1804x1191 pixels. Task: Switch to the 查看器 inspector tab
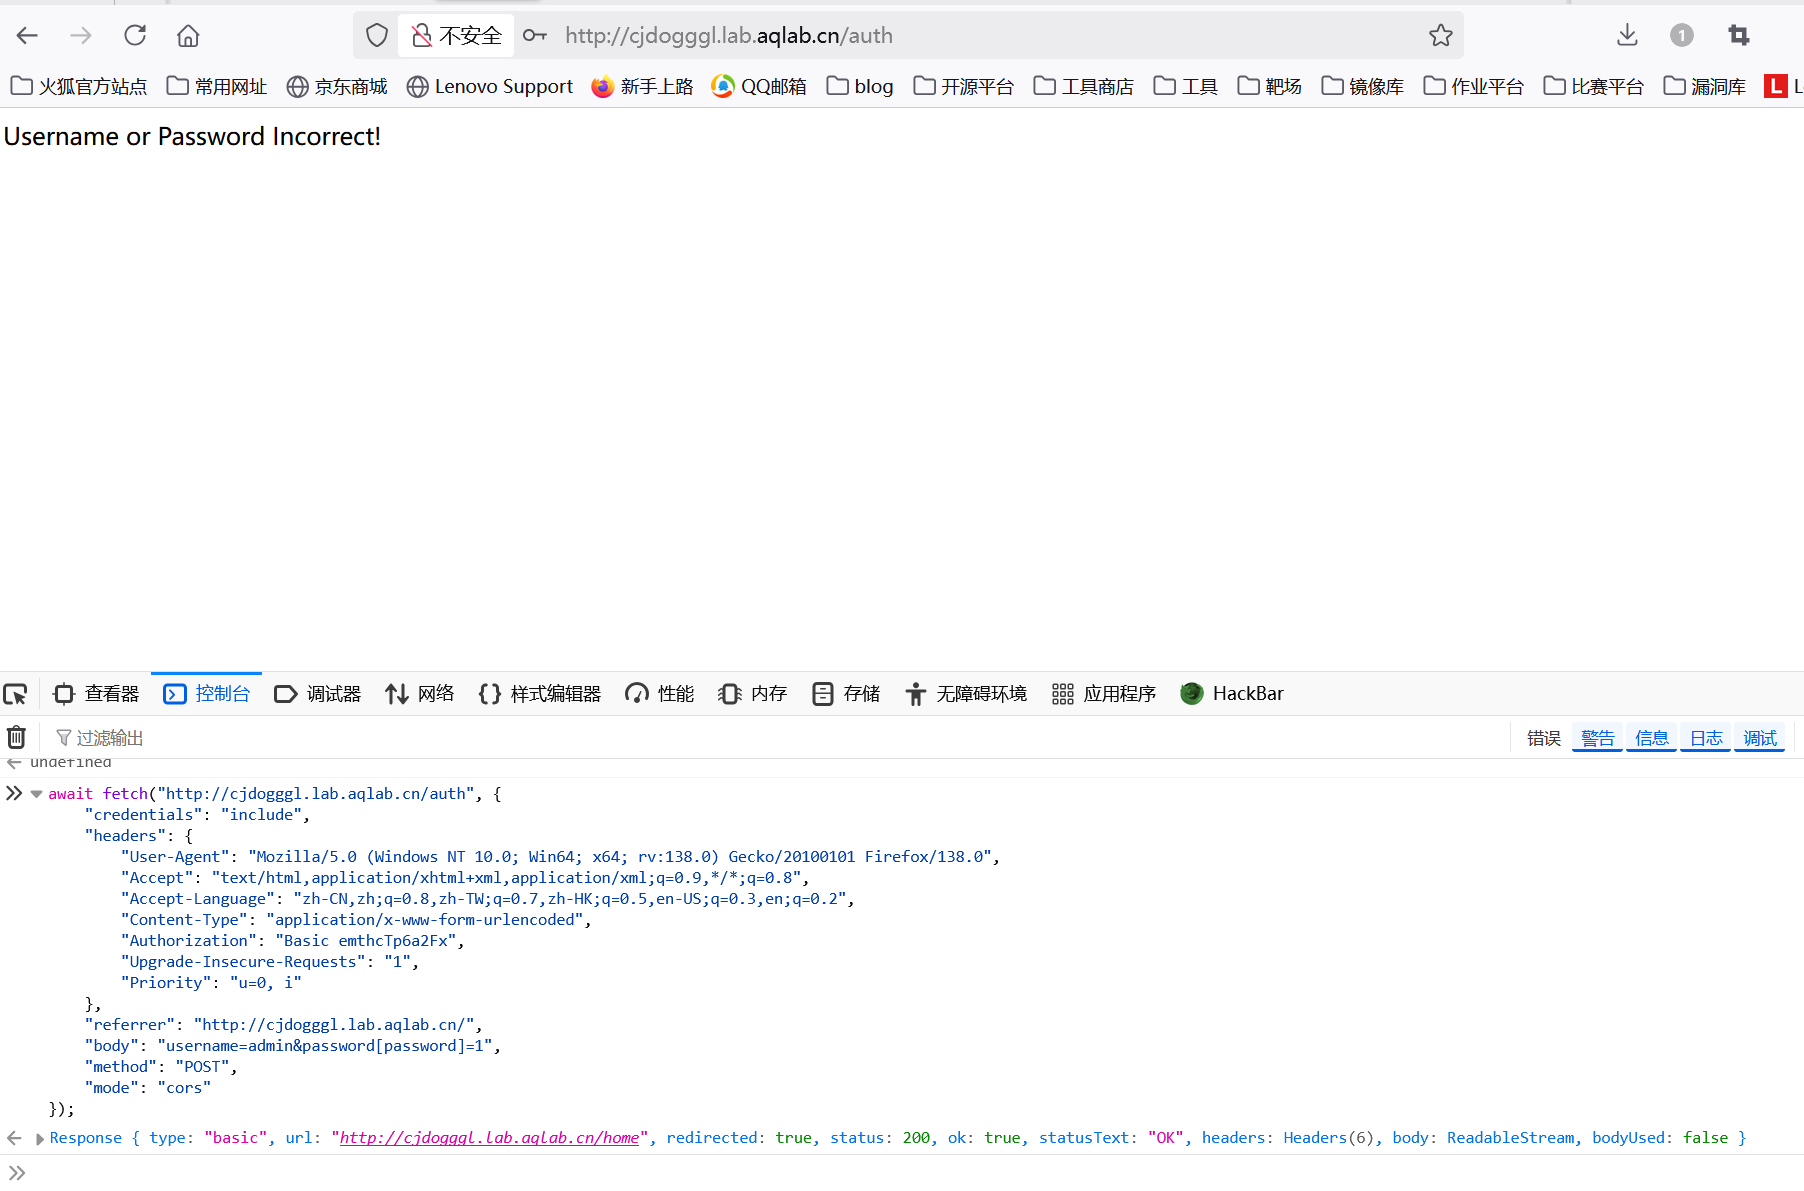pyautogui.click(x=96, y=694)
